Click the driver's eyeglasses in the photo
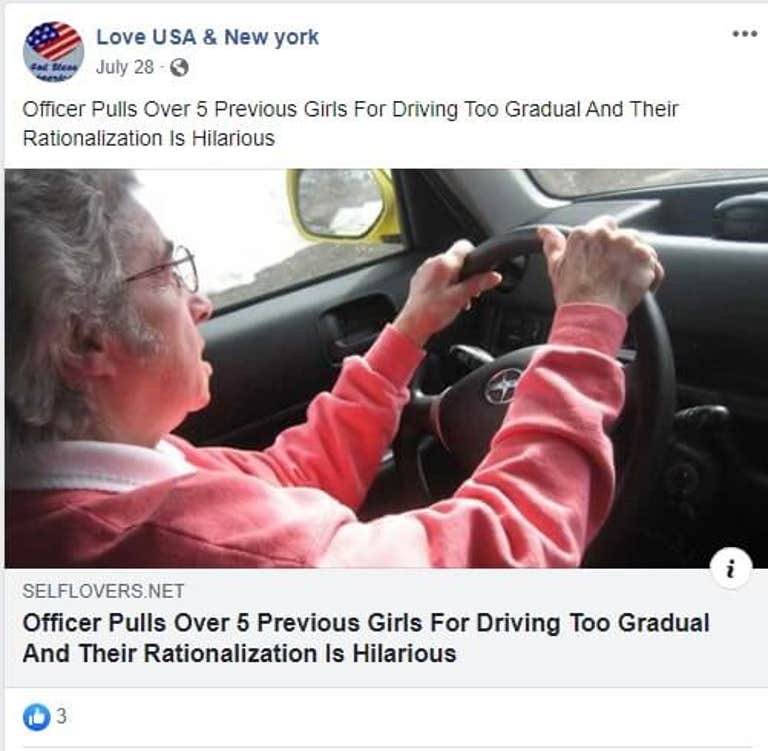Screen dimensions: 768x751 (x=166, y=270)
